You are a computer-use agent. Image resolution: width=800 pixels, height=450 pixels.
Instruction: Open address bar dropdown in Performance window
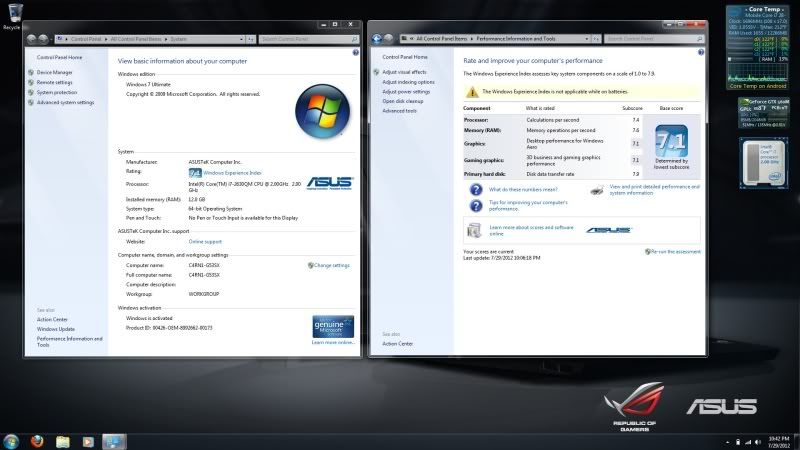point(587,39)
